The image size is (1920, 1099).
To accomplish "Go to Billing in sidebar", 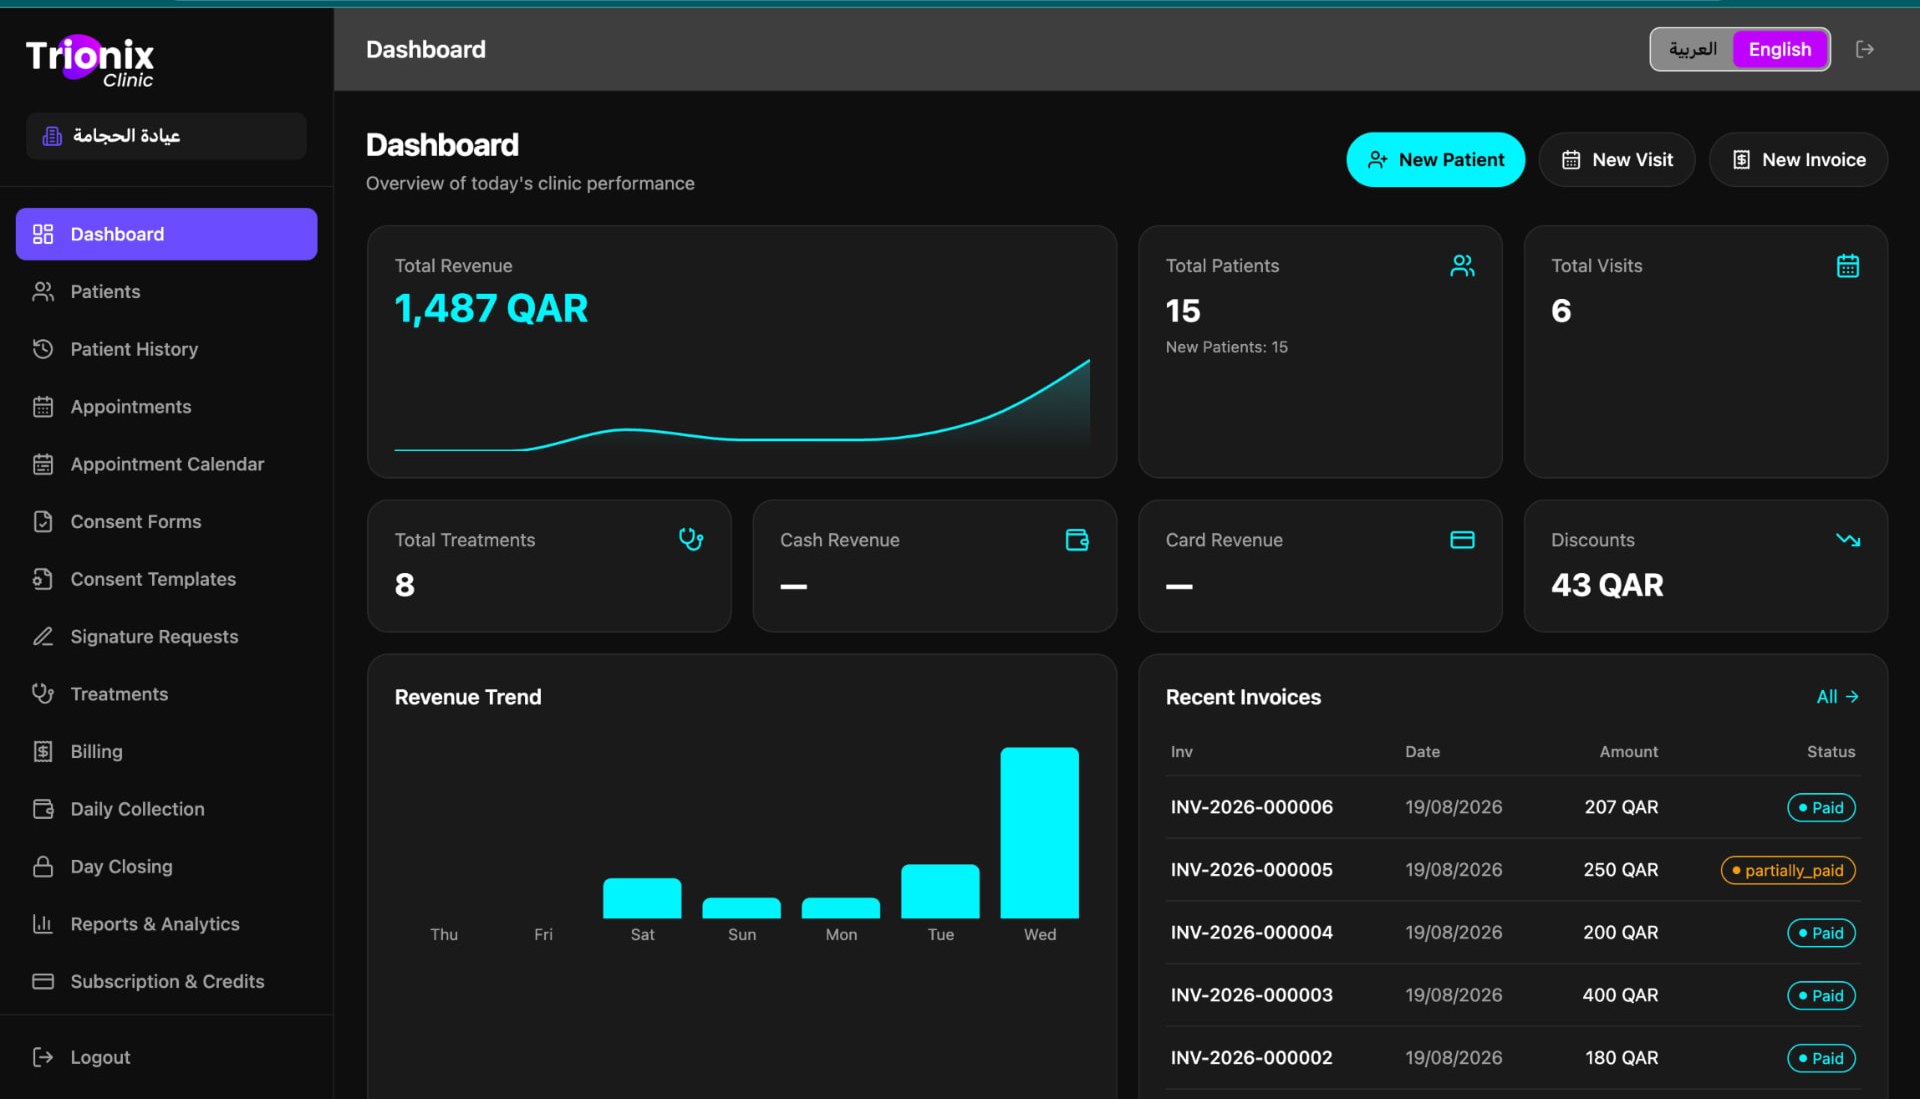I will click(x=166, y=751).
